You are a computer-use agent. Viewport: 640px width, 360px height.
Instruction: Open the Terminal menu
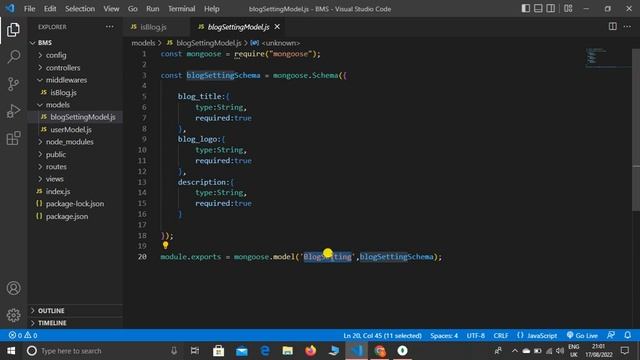pyautogui.click(x=181, y=9)
